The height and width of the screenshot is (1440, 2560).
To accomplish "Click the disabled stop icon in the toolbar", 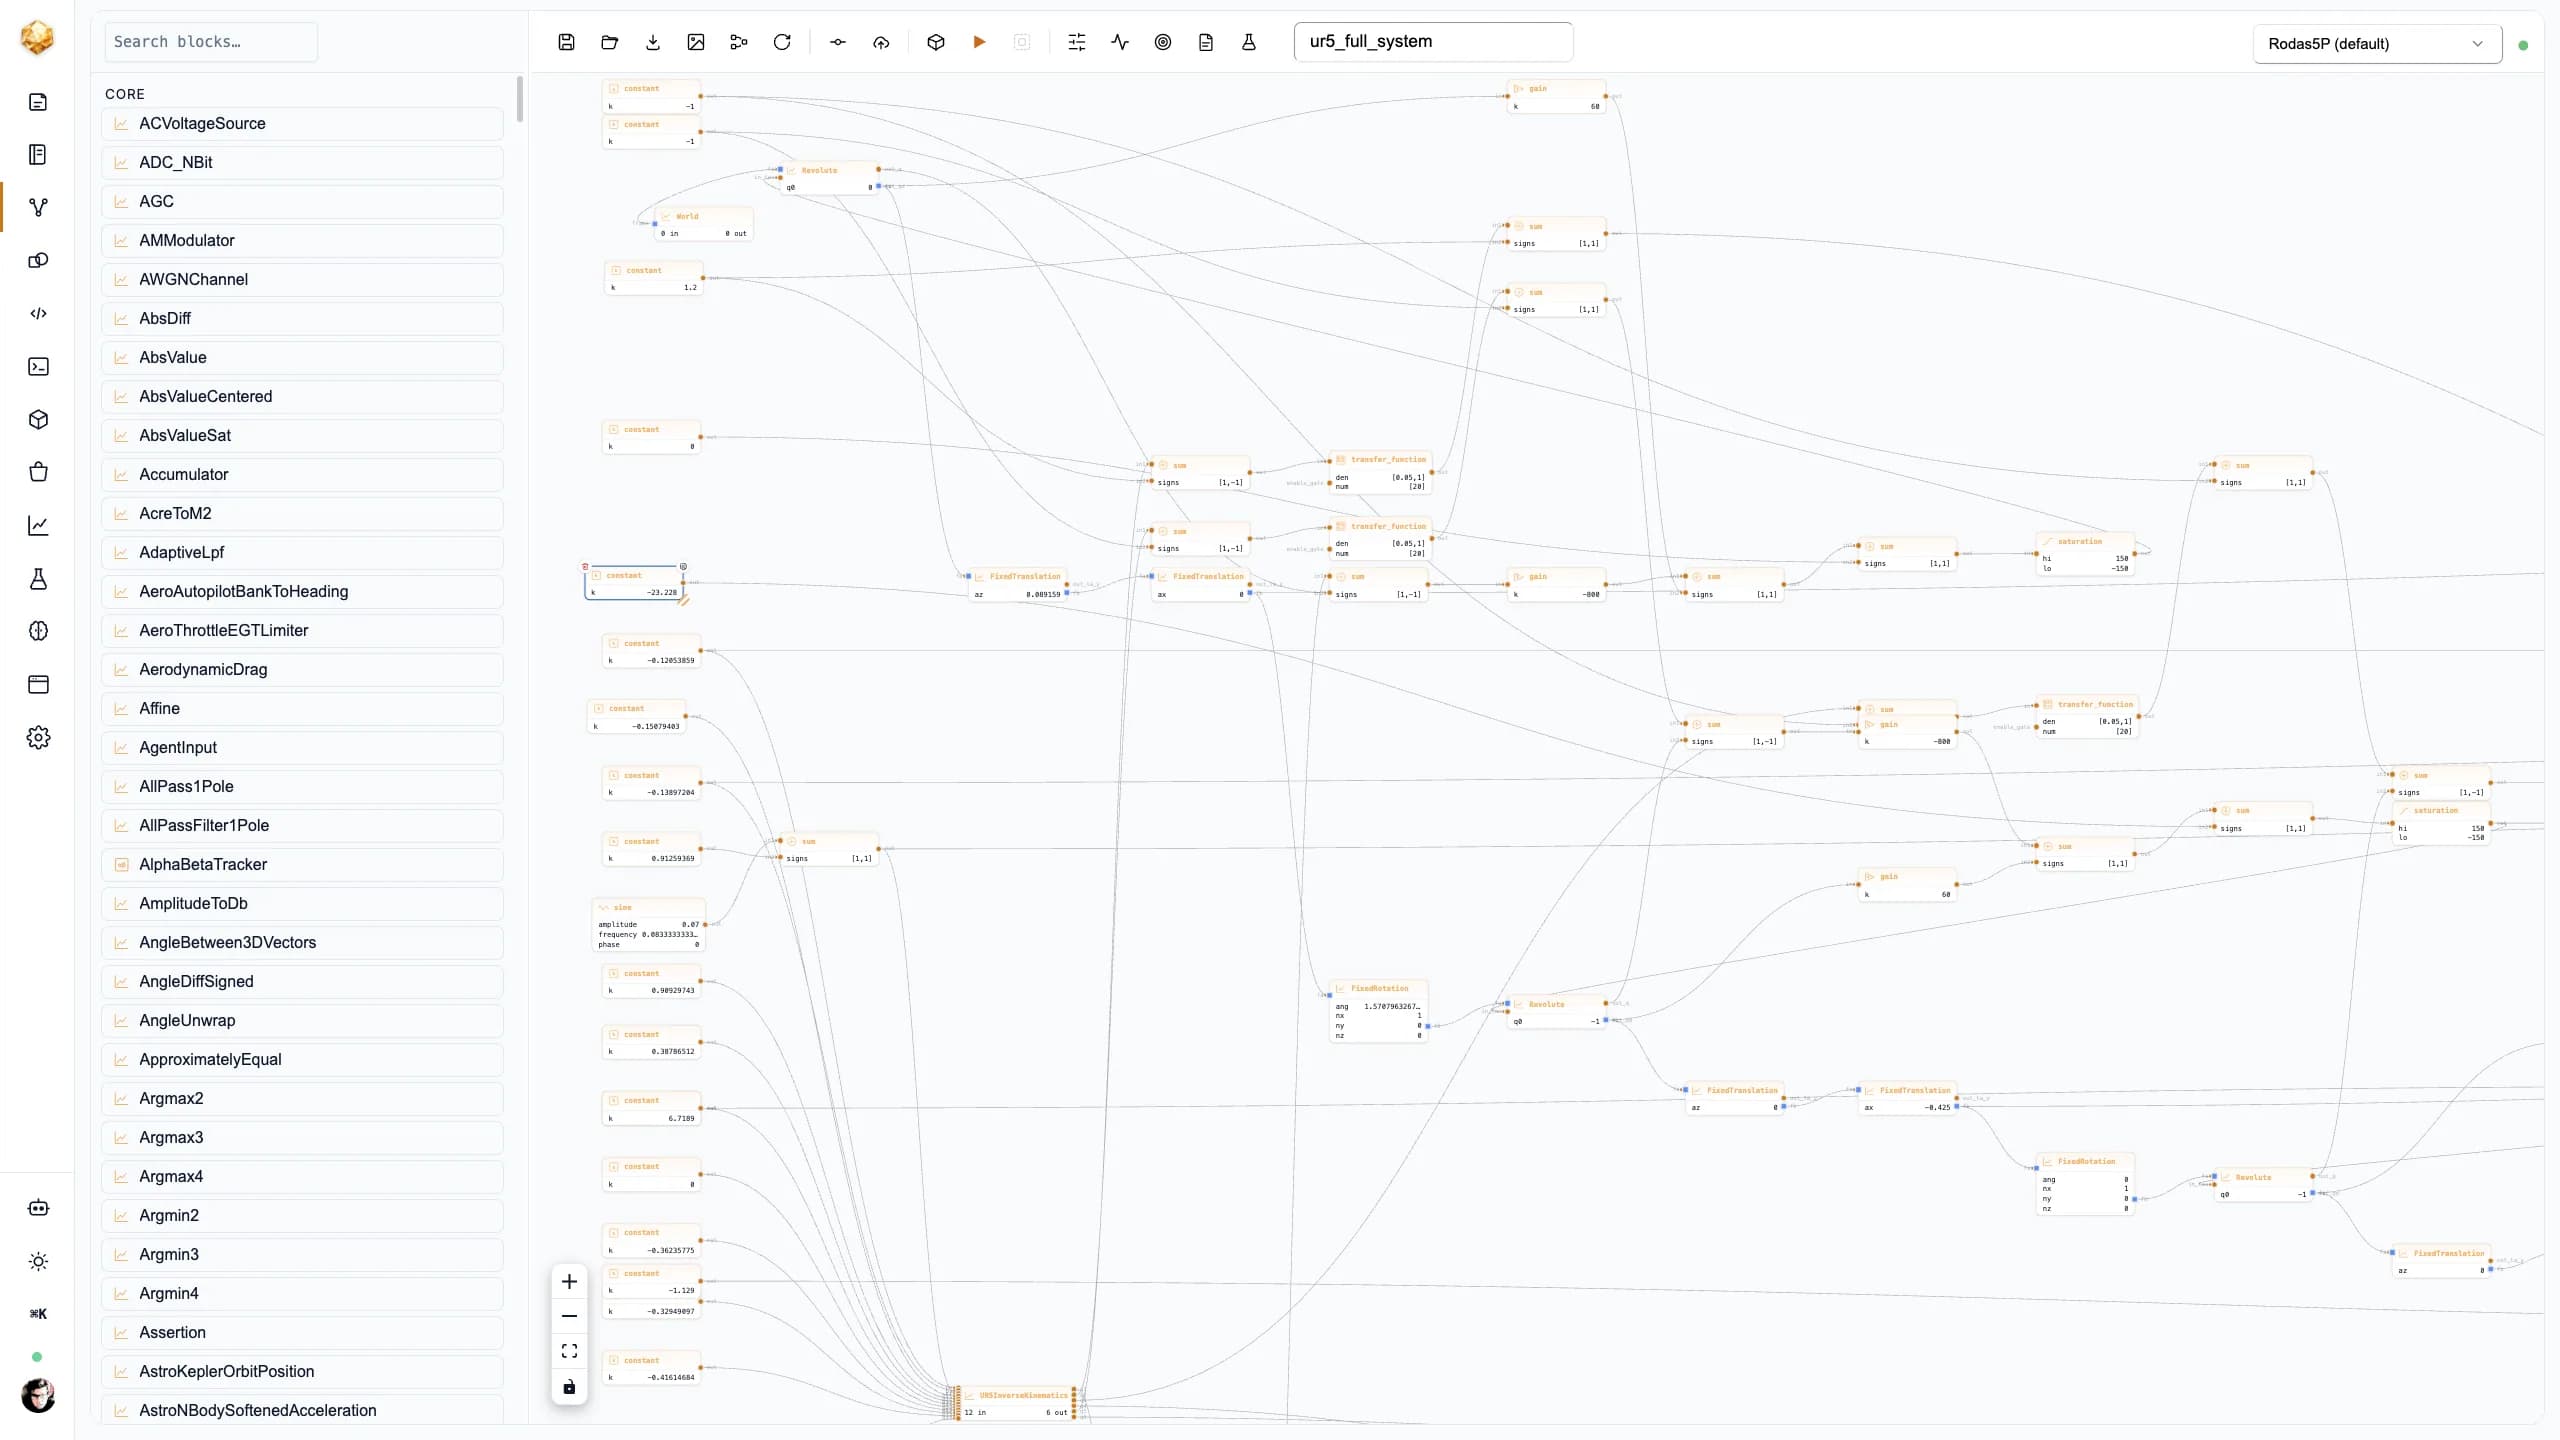I will click(x=1022, y=42).
